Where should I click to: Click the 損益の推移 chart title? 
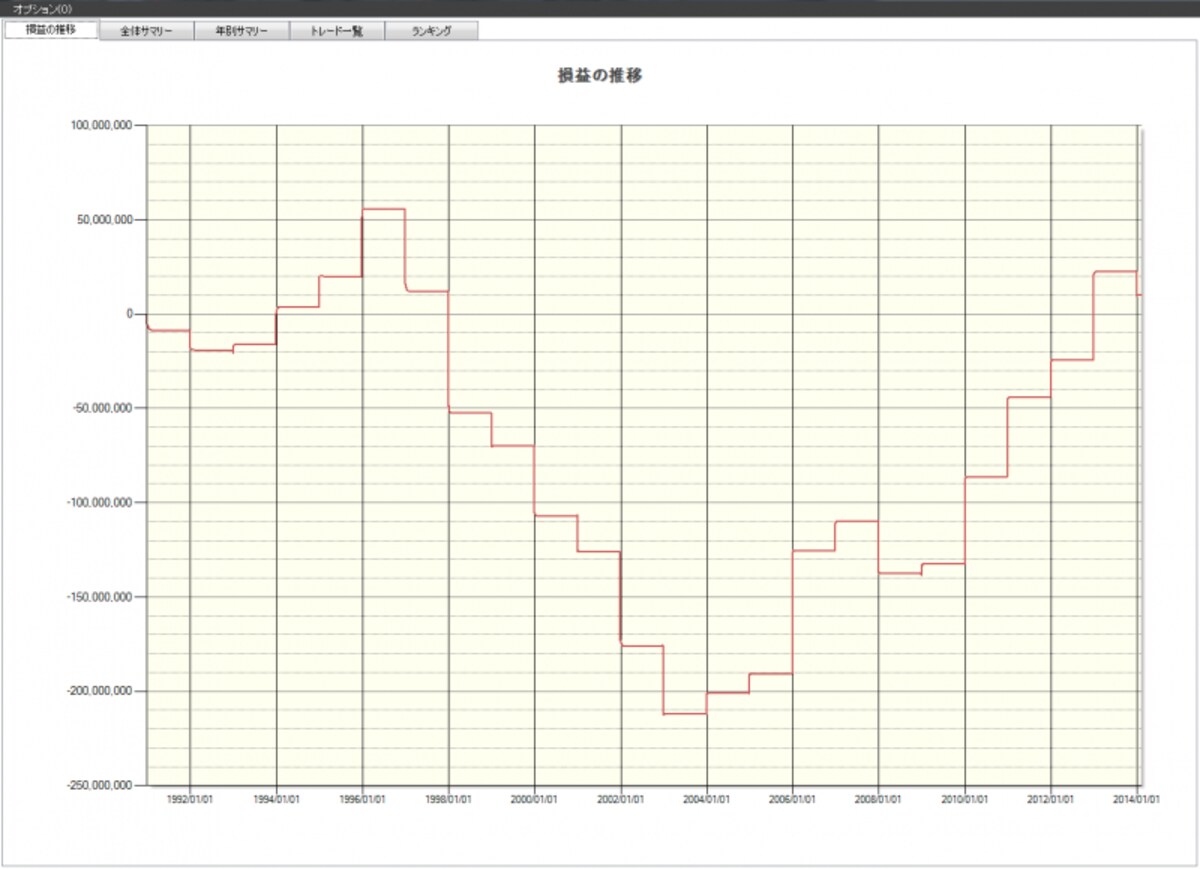pos(600,76)
